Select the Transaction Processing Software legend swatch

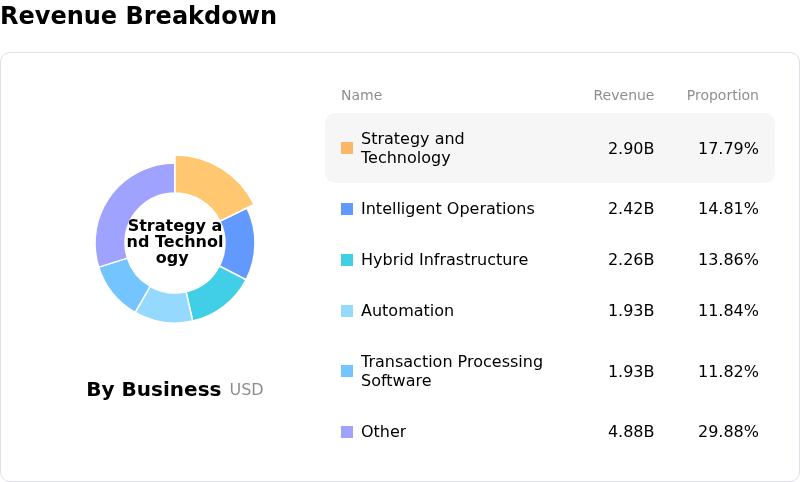click(x=347, y=371)
